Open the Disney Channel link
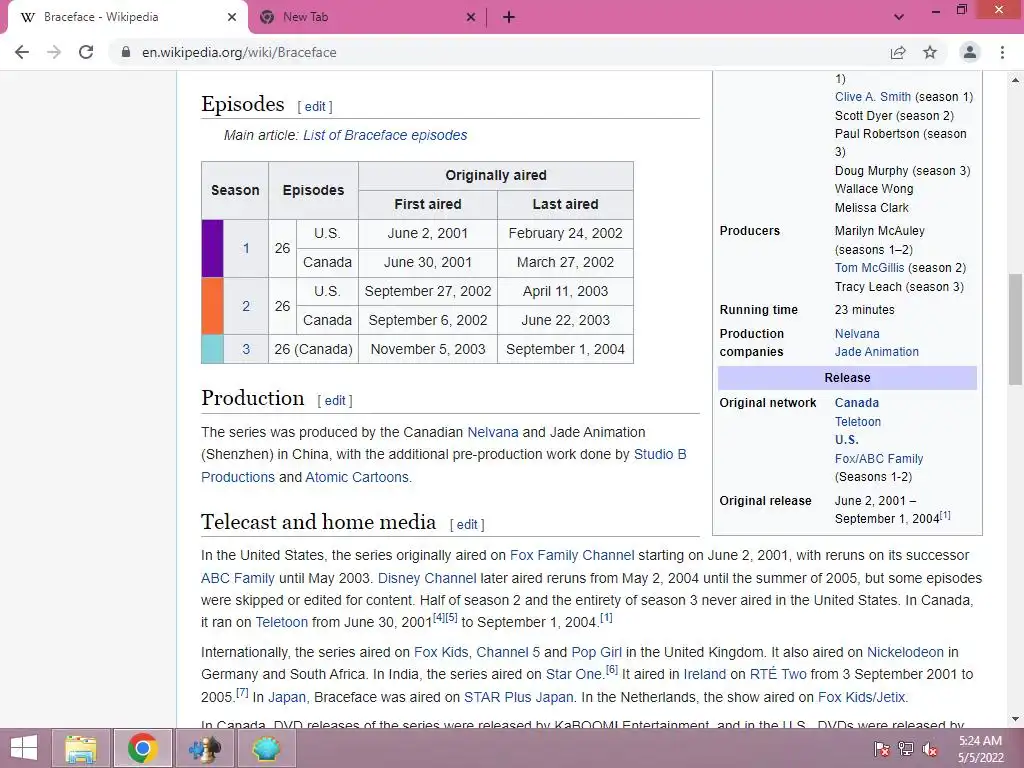 pos(427,578)
